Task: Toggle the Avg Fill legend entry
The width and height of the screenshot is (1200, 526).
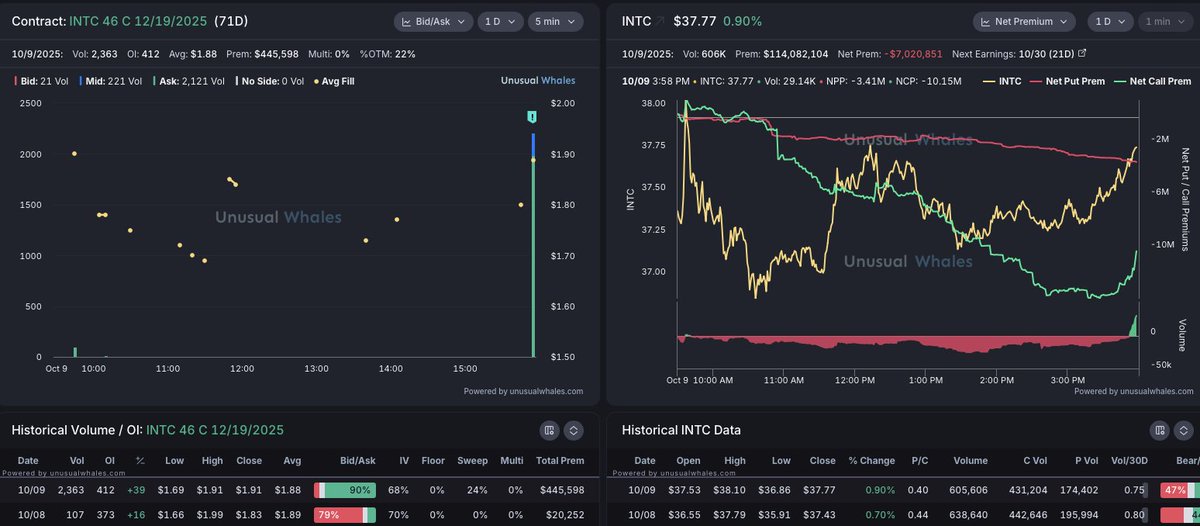Action: point(335,81)
